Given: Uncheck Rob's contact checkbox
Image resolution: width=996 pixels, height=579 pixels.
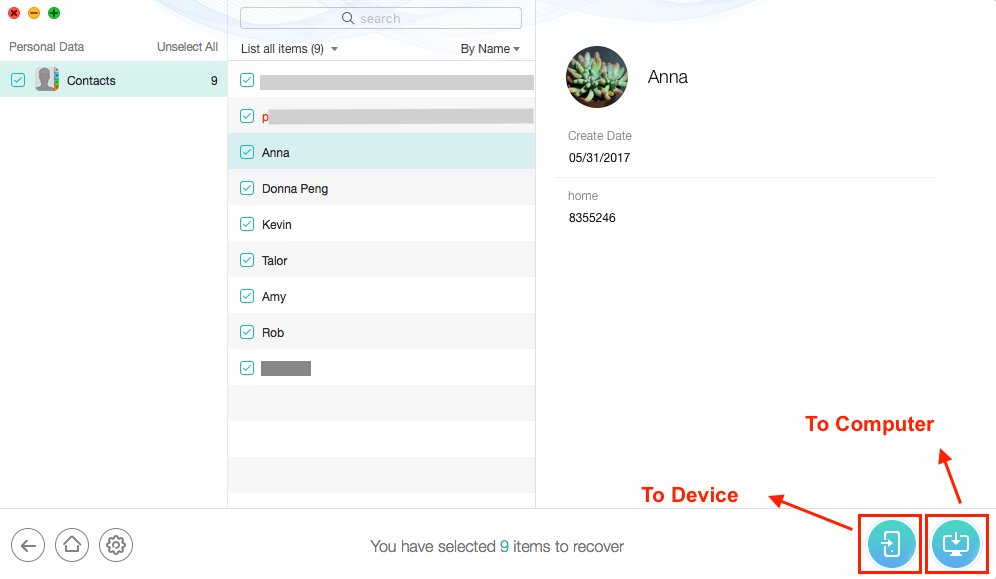Looking at the screenshot, I should [246, 332].
